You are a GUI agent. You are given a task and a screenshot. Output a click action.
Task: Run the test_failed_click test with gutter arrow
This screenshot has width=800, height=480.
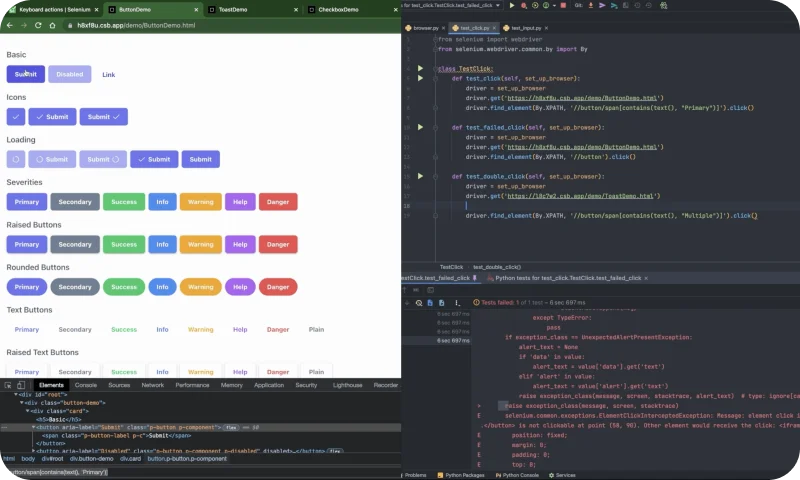pos(420,127)
